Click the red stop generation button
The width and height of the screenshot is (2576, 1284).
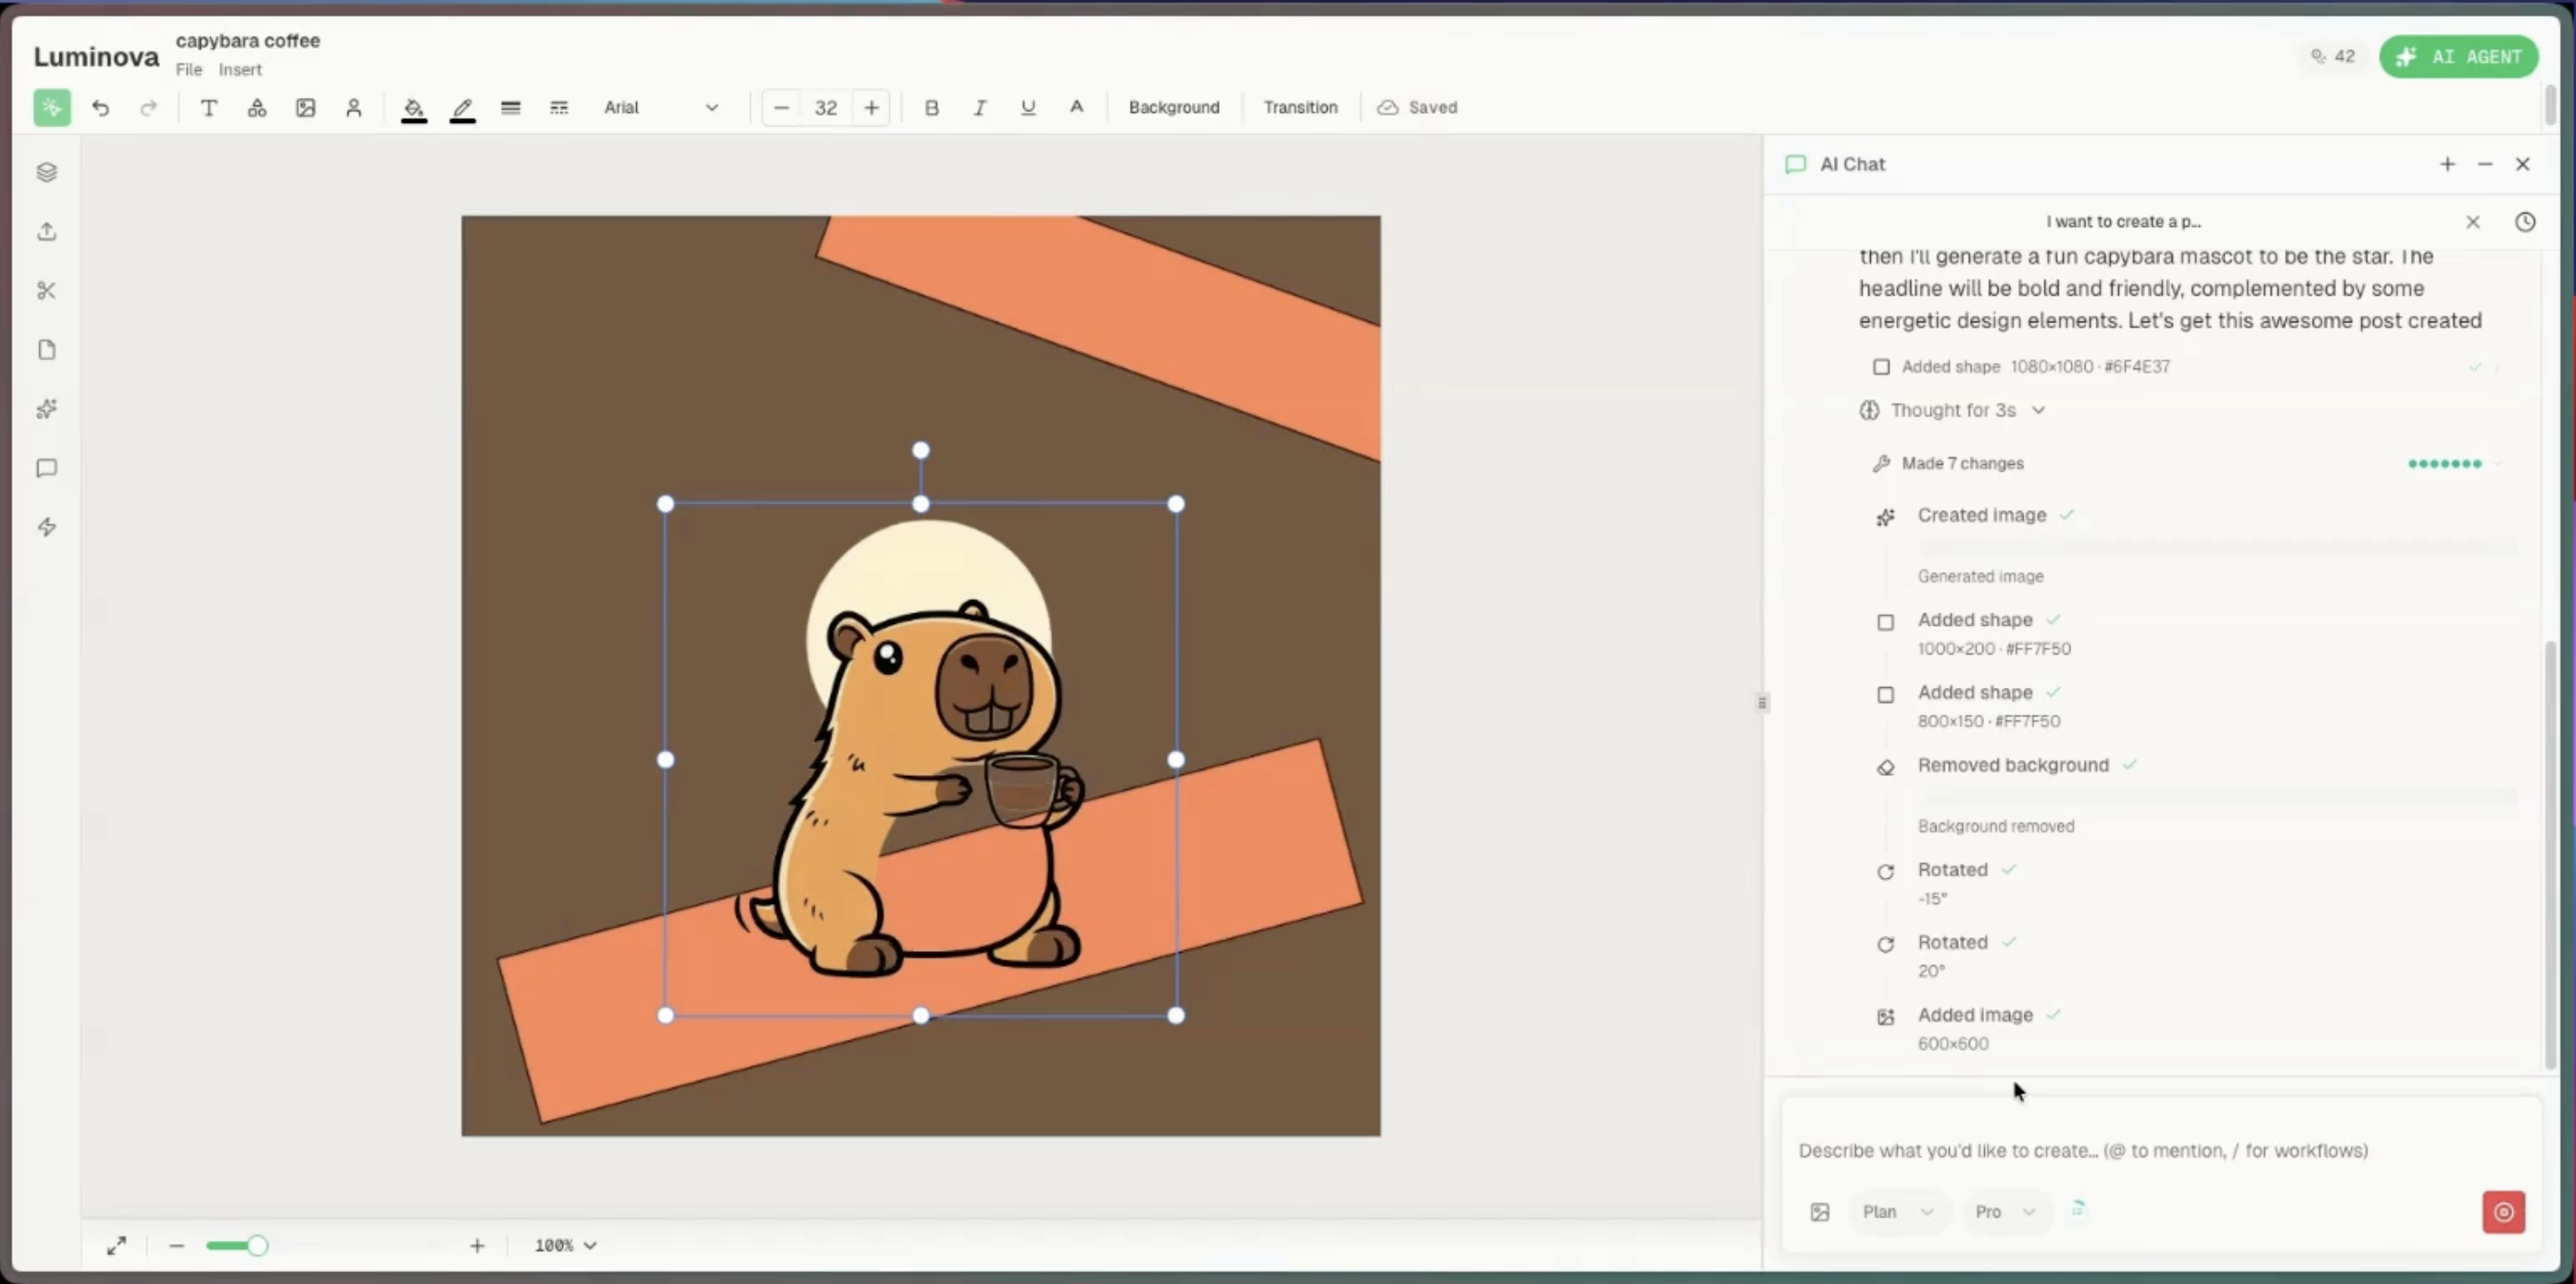[x=2503, y=1212]
